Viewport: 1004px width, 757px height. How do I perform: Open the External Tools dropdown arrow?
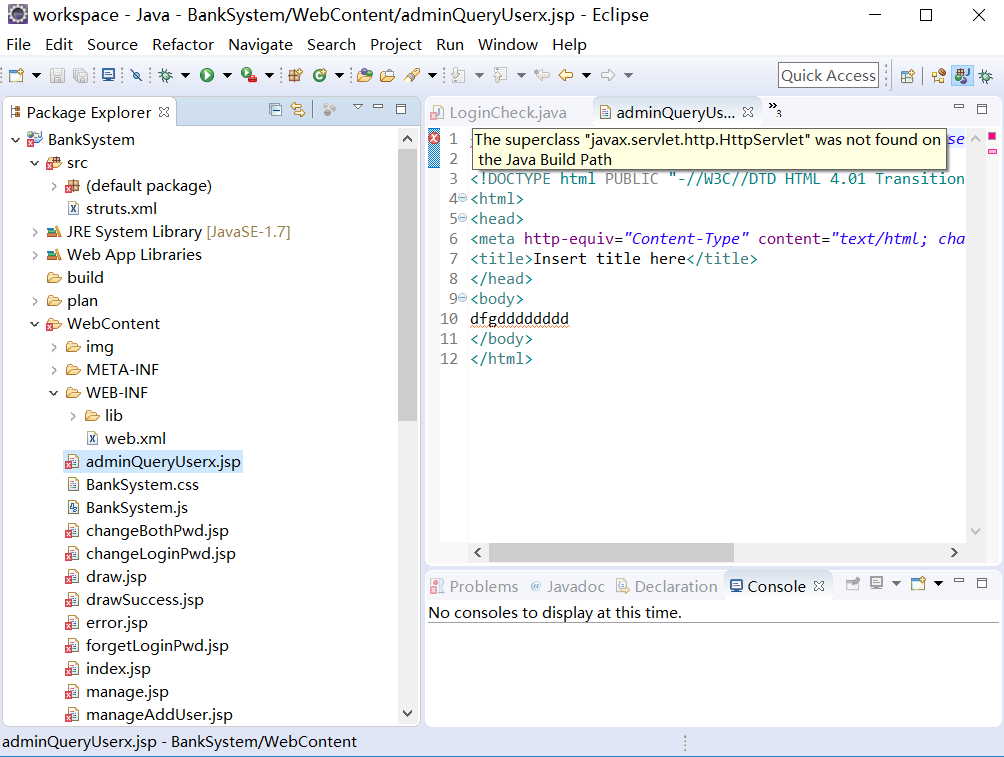(x=270, y=76)
